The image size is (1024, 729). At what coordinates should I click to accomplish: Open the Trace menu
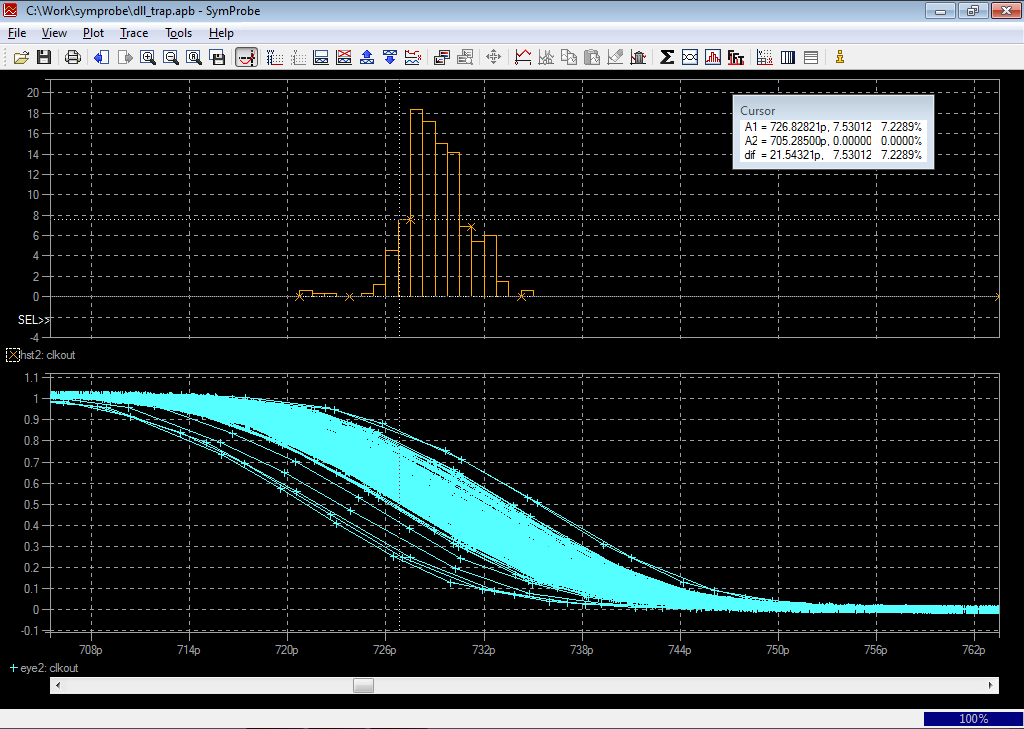133,33
